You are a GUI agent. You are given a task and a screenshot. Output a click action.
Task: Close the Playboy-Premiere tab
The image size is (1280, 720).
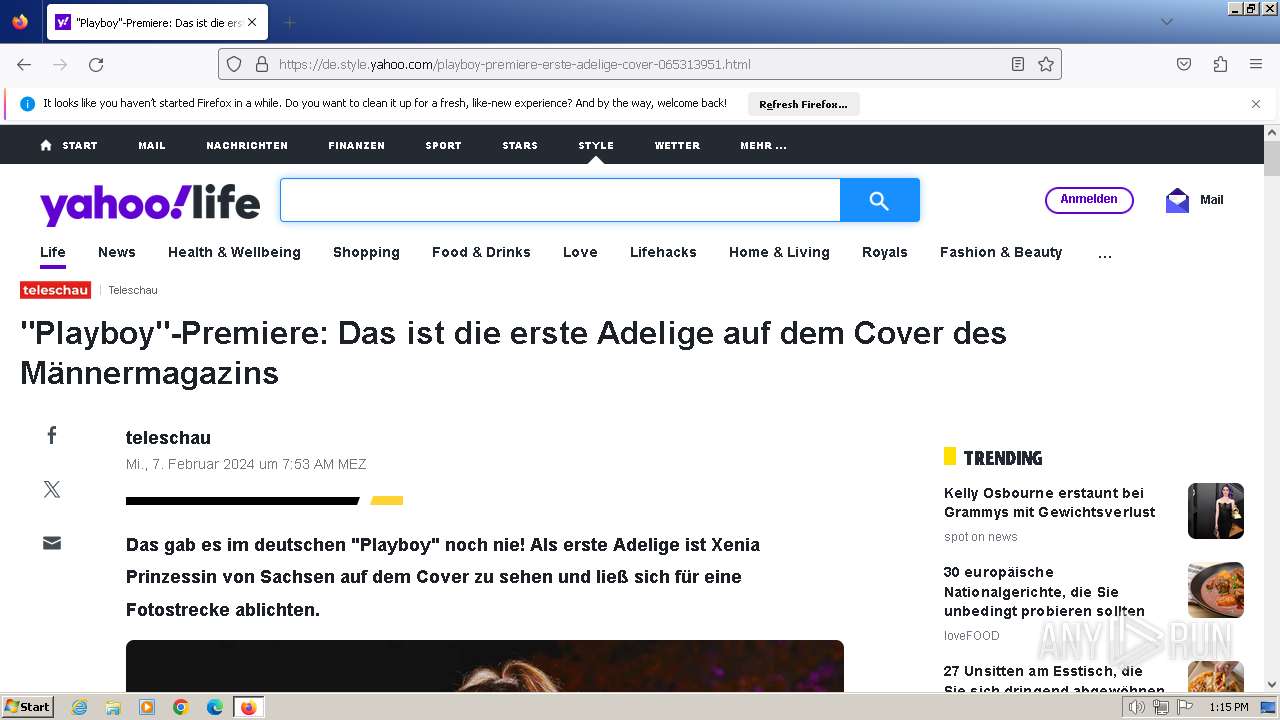point(251,22)
